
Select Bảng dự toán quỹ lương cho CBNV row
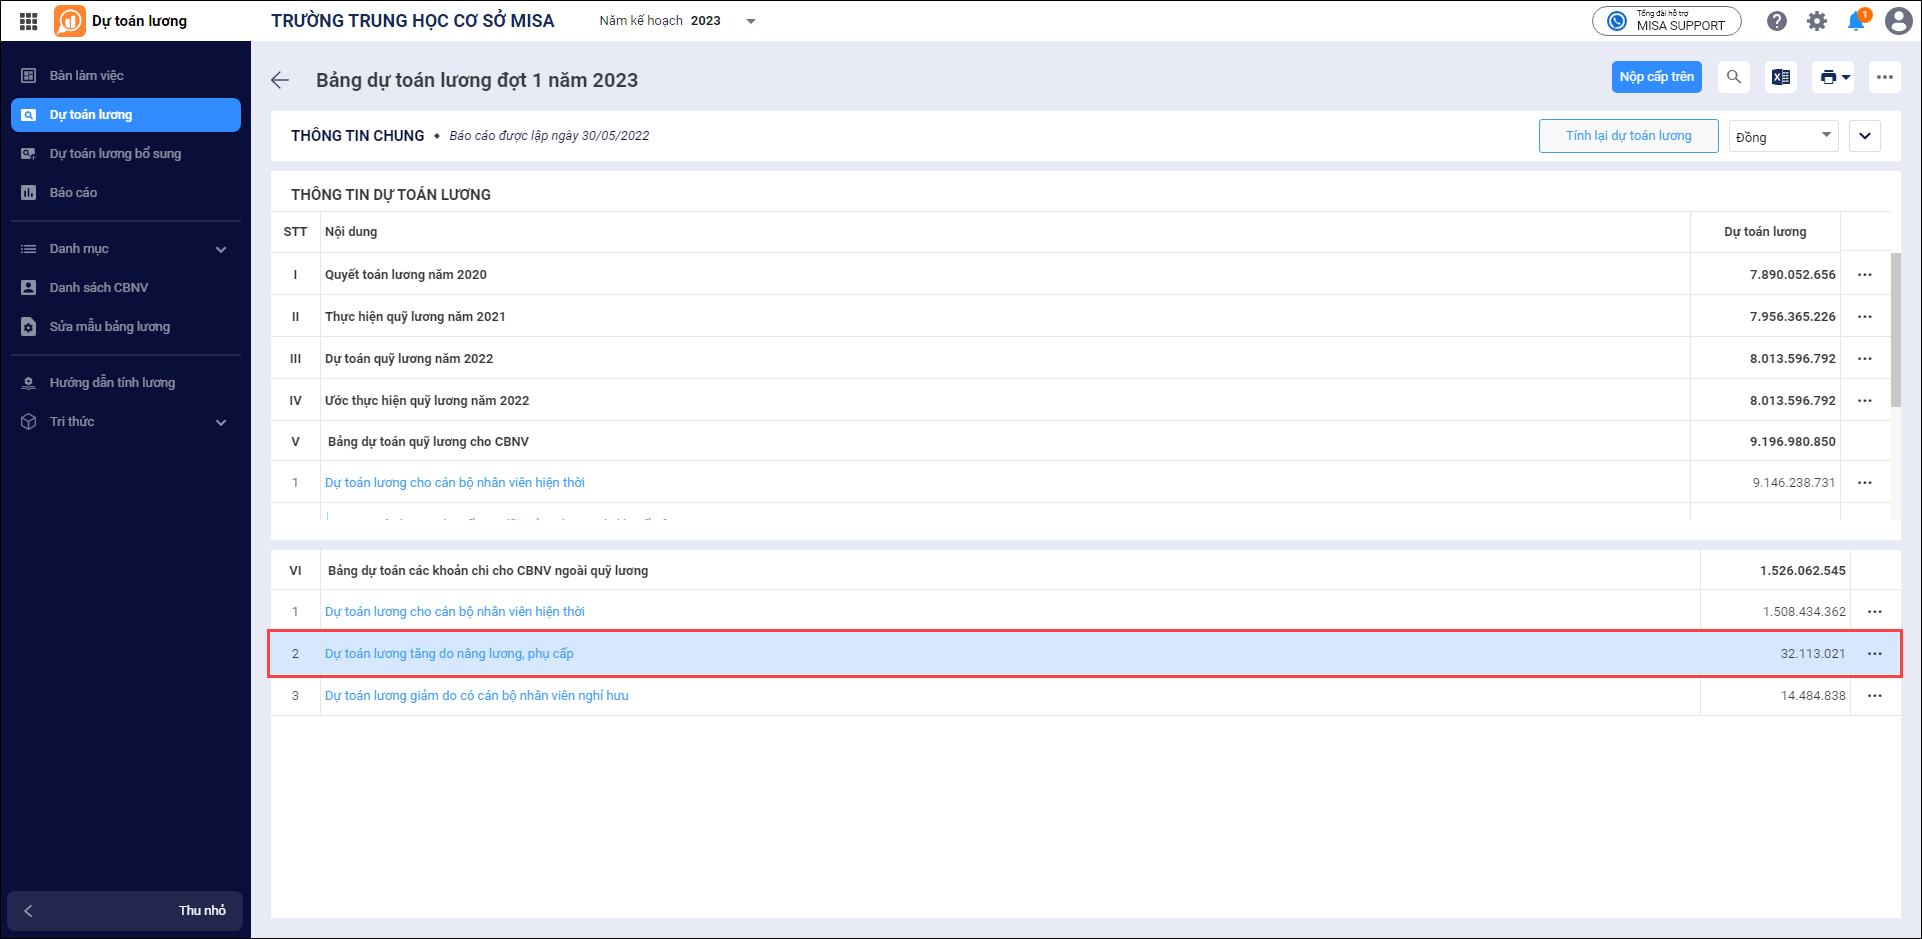(x=428, y=442)
